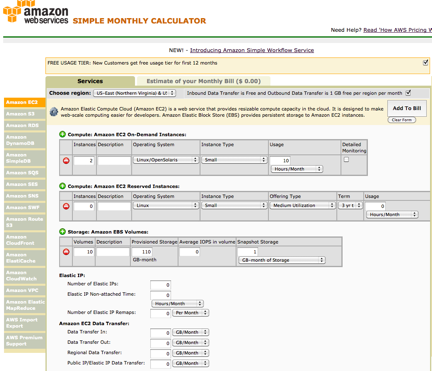Viewport: 432px width, 371px height.
Task: Select Amazon SES in the sidebar
Action: pyautogui.click(x=25, y=184)
